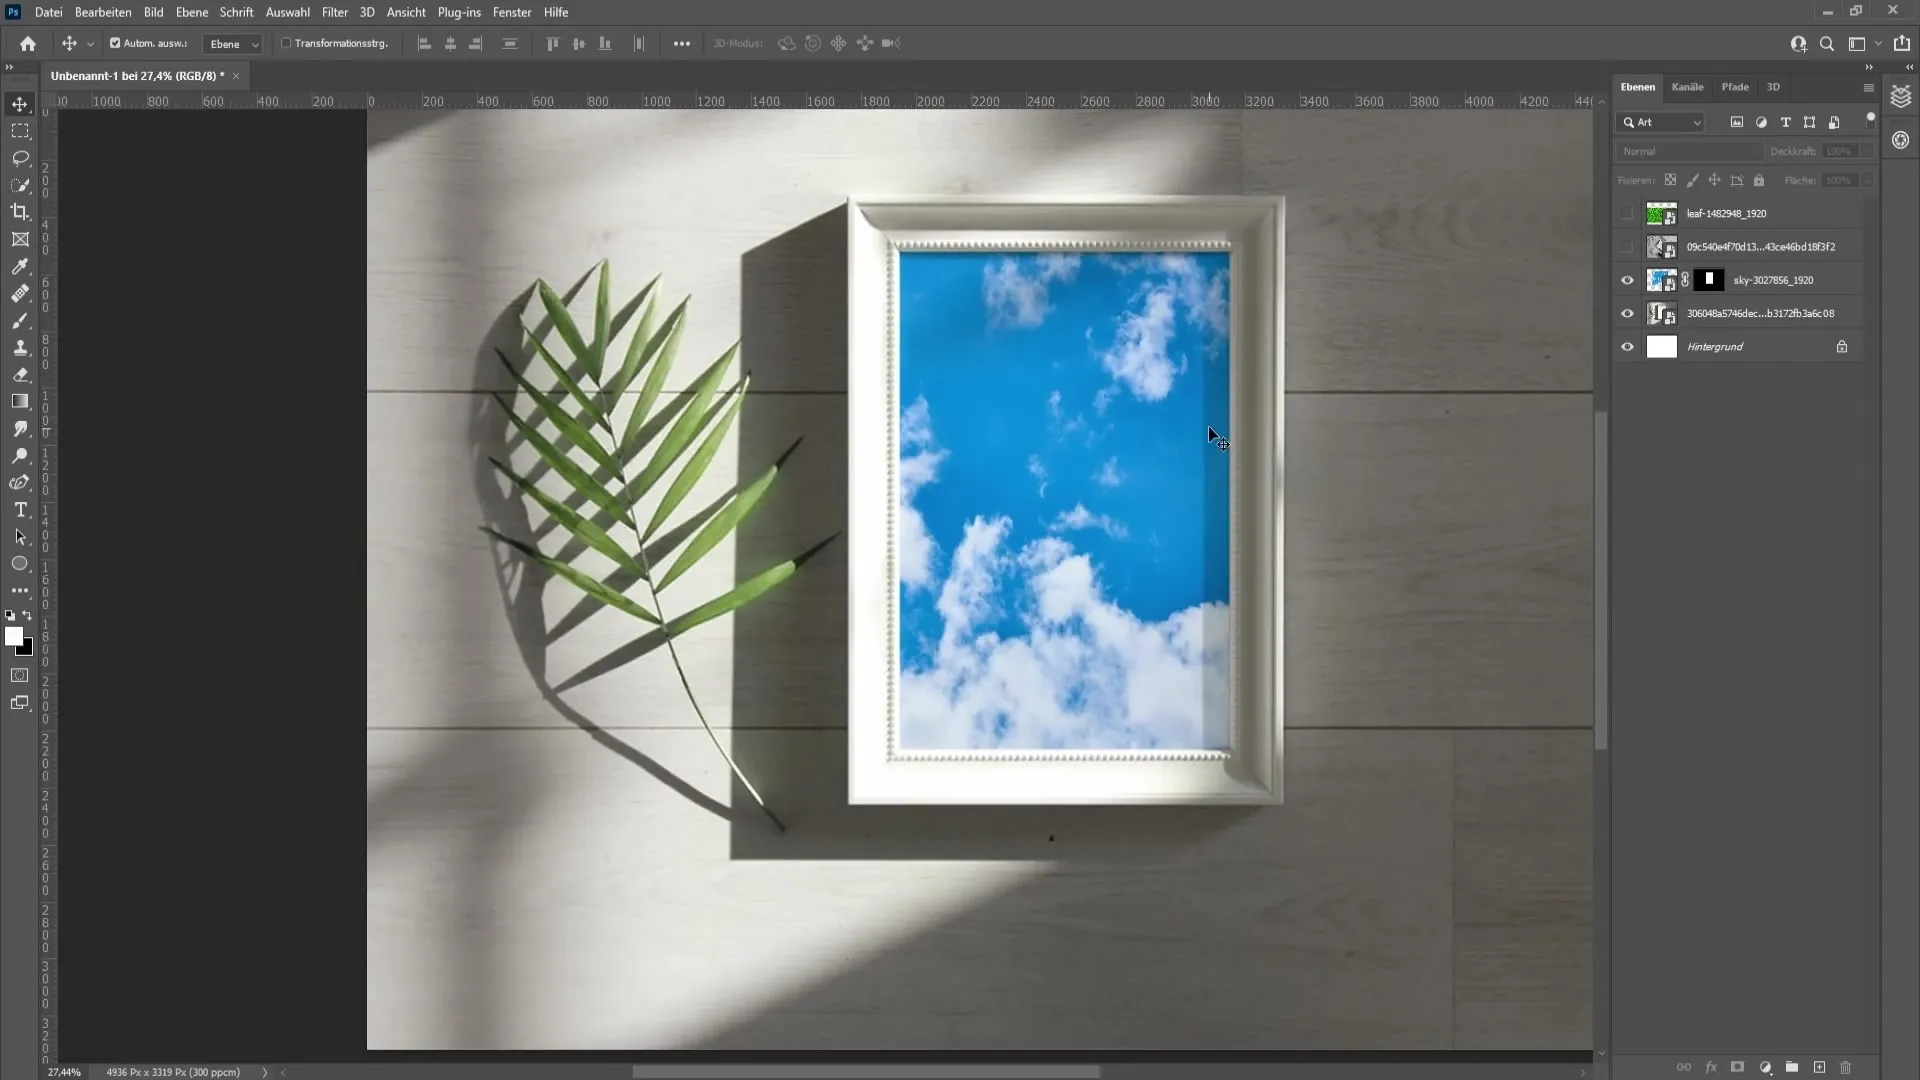Delete the selected layer with trash icon
Screen dimensions: 1920x1080
point(1846,1067)
